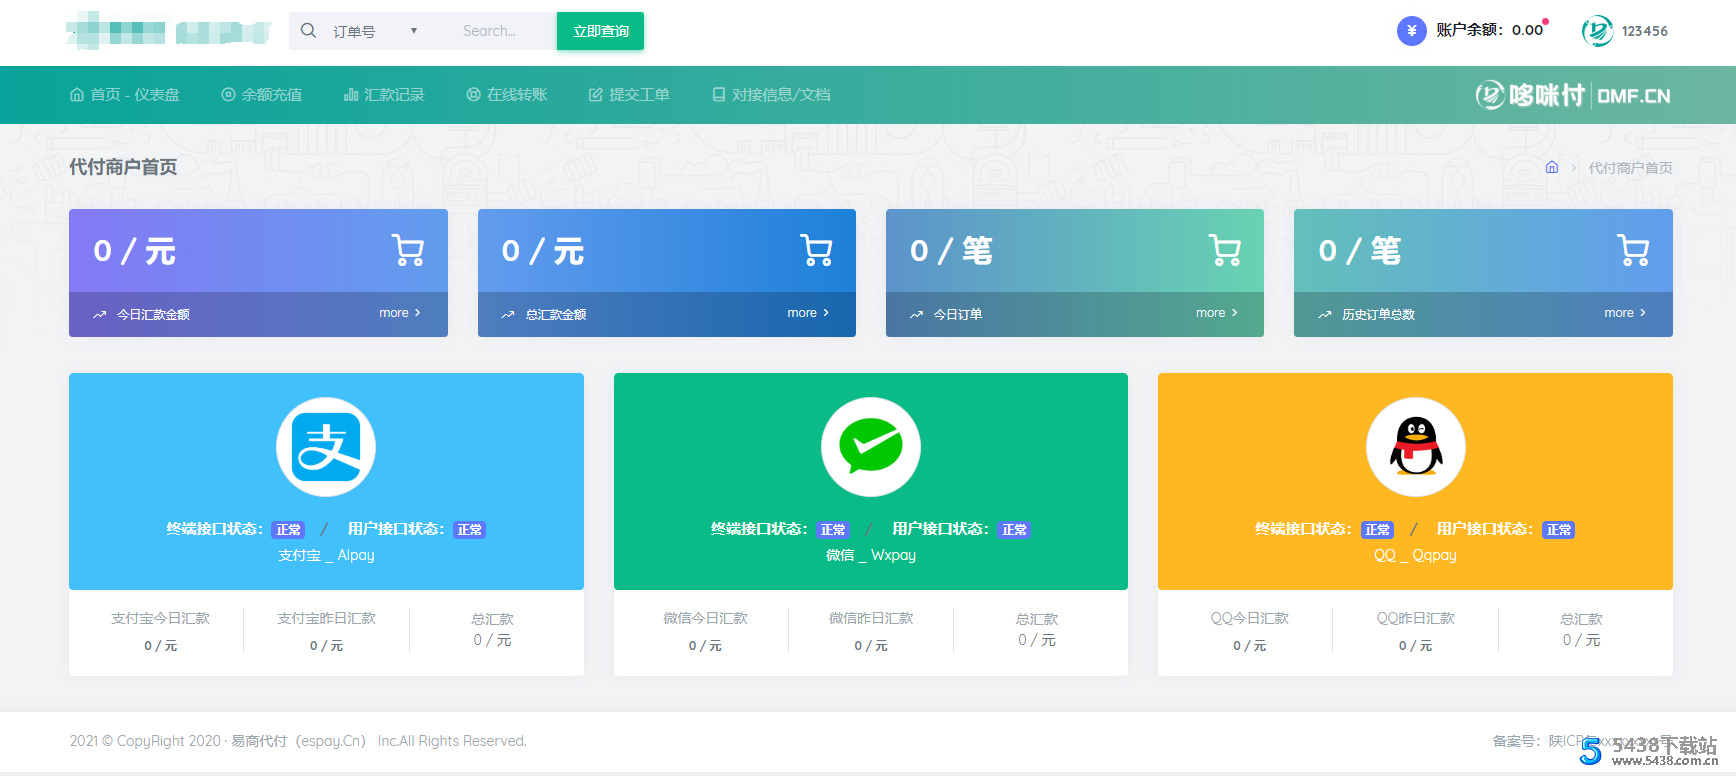Image resolution: width=1736 pixels, height=776 pixels.
Task: Click the cart icon on 今日汇款金额 card
Action: [x=408, y=250]
